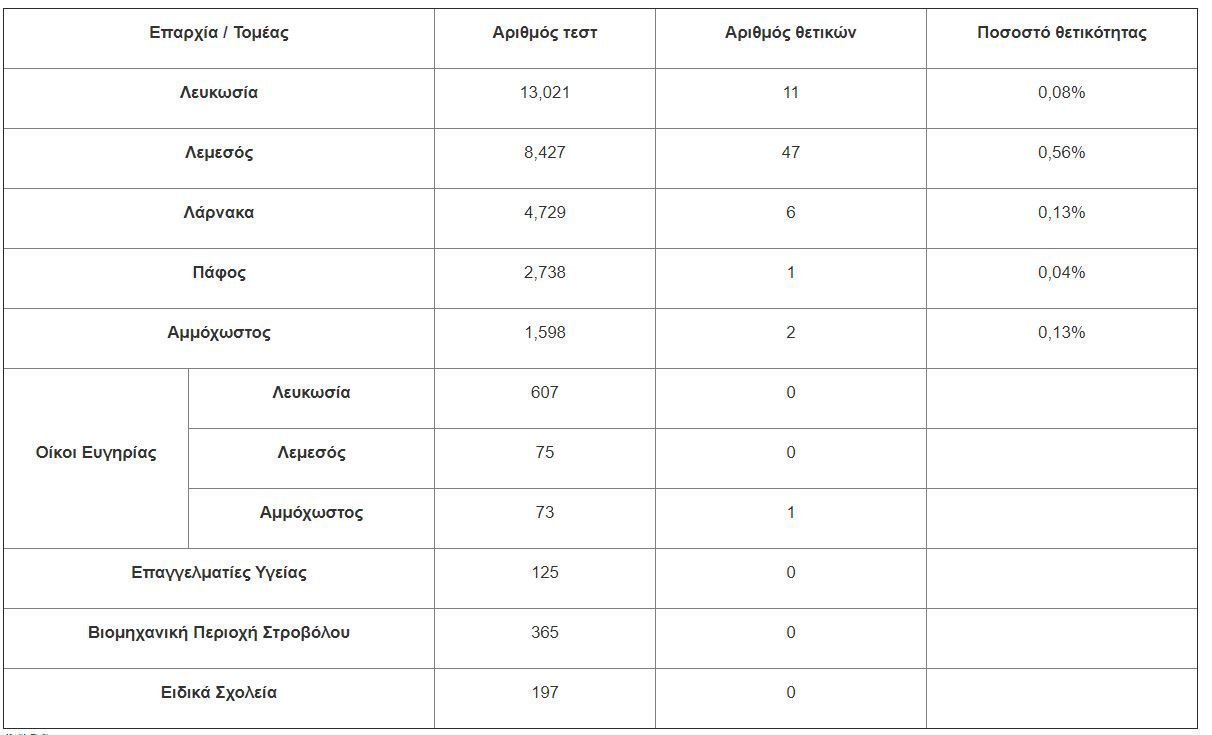Select the Επαγγελματίες Υγείας row label
1212x735 pixels.
pyautogui.click(x=219, y=573)
